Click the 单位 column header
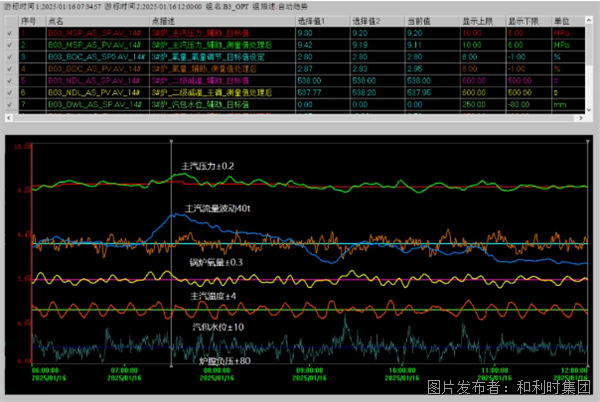 563,20
